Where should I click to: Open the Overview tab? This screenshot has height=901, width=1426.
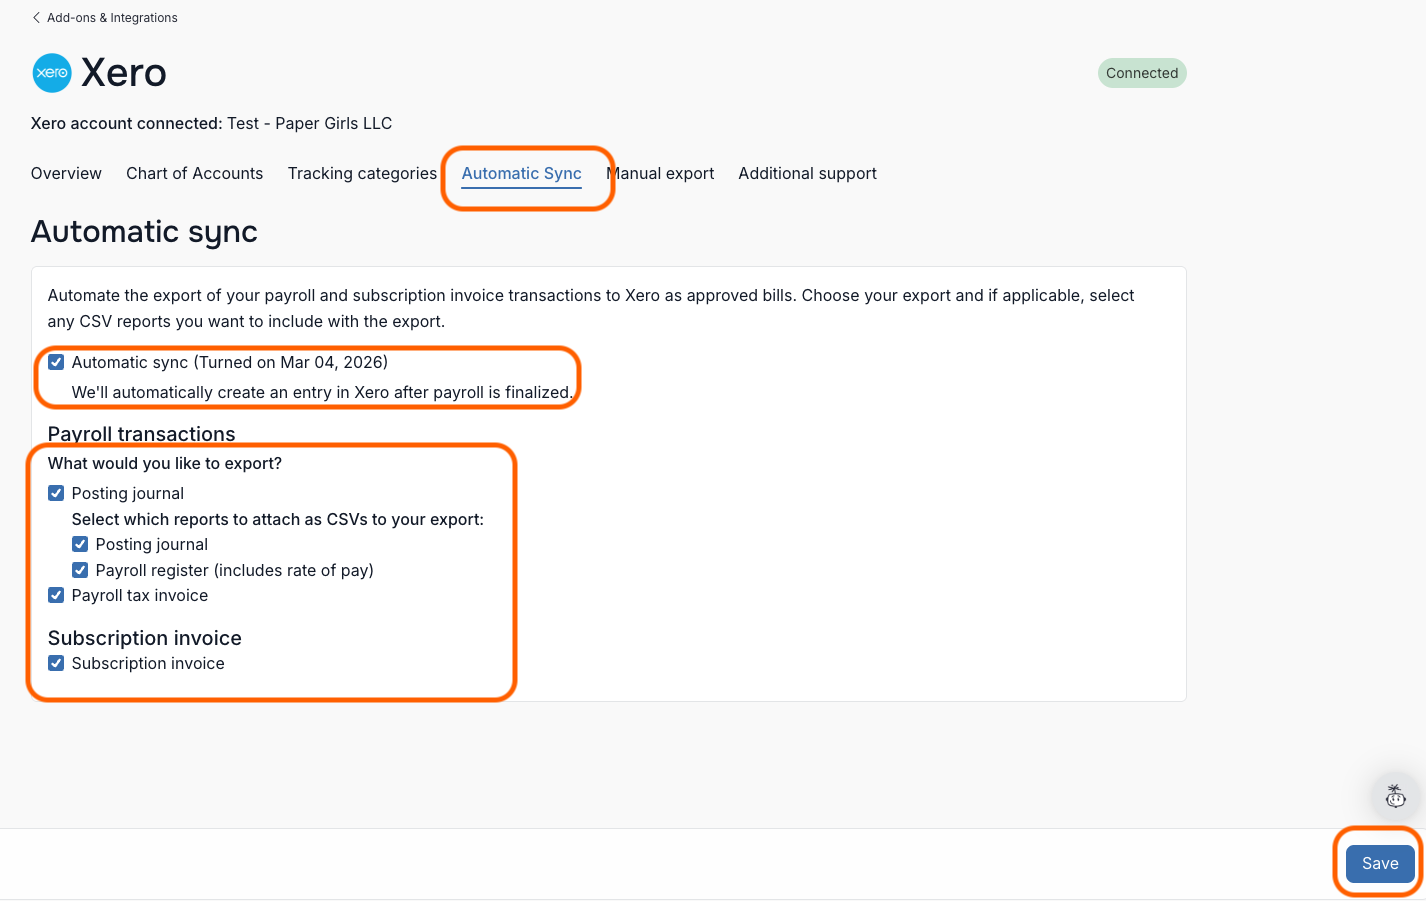pos(66,174)
